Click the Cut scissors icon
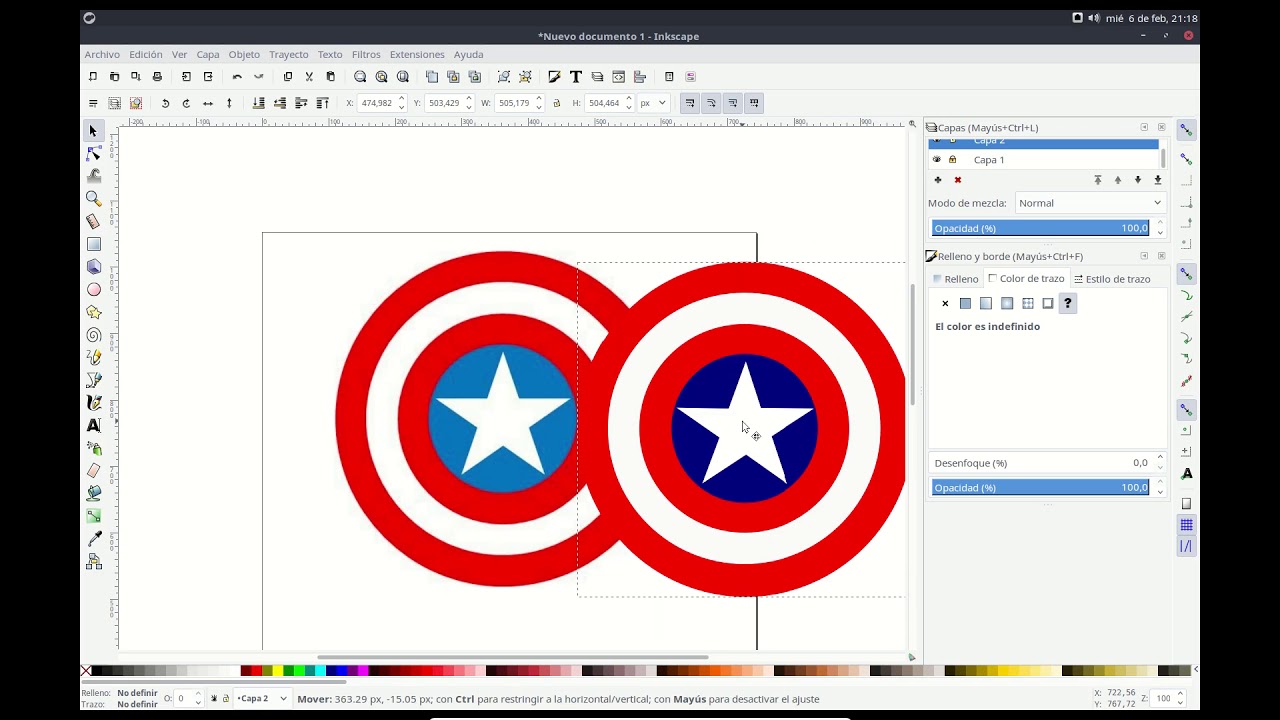Image resolution: width=1280 pixels, height=720 pixels. click(309, 77)
